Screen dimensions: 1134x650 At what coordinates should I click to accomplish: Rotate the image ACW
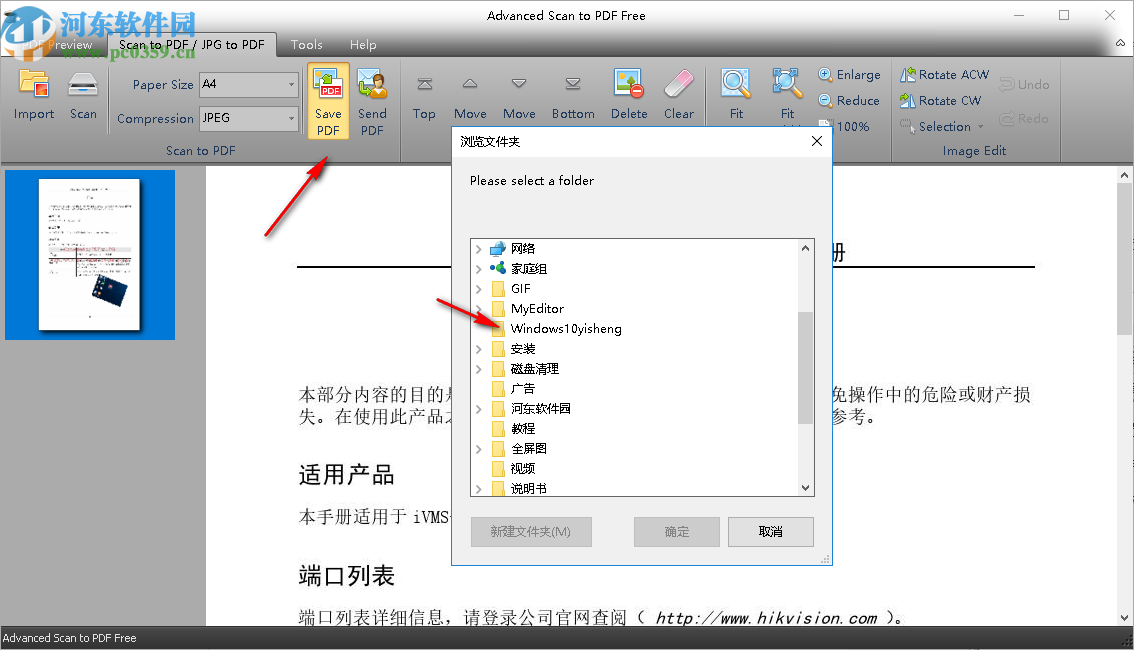click(944, 74)
